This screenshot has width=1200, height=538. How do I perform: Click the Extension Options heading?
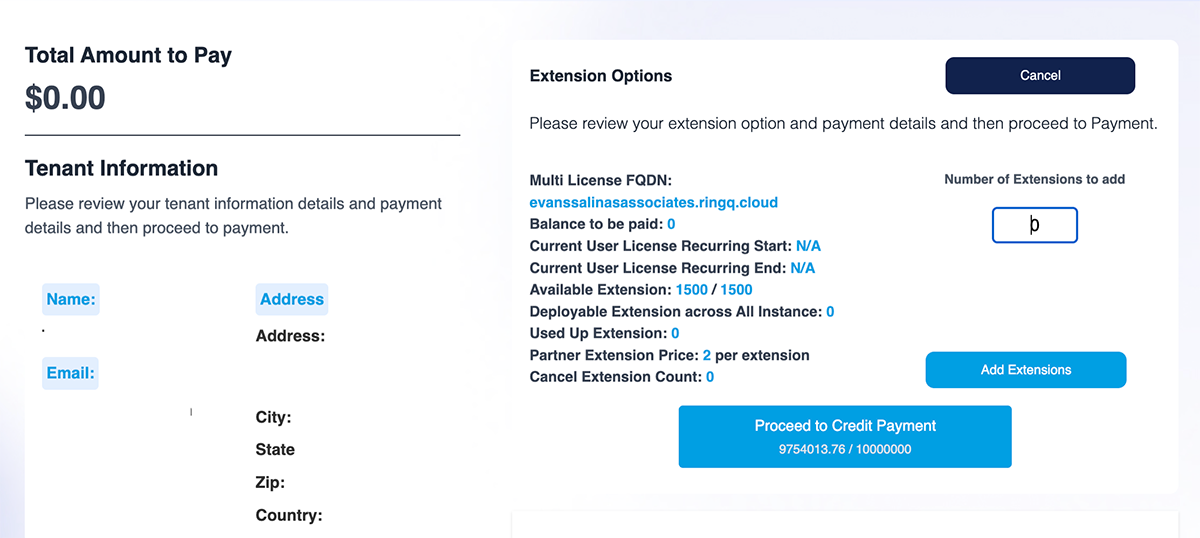pos(600,76)
